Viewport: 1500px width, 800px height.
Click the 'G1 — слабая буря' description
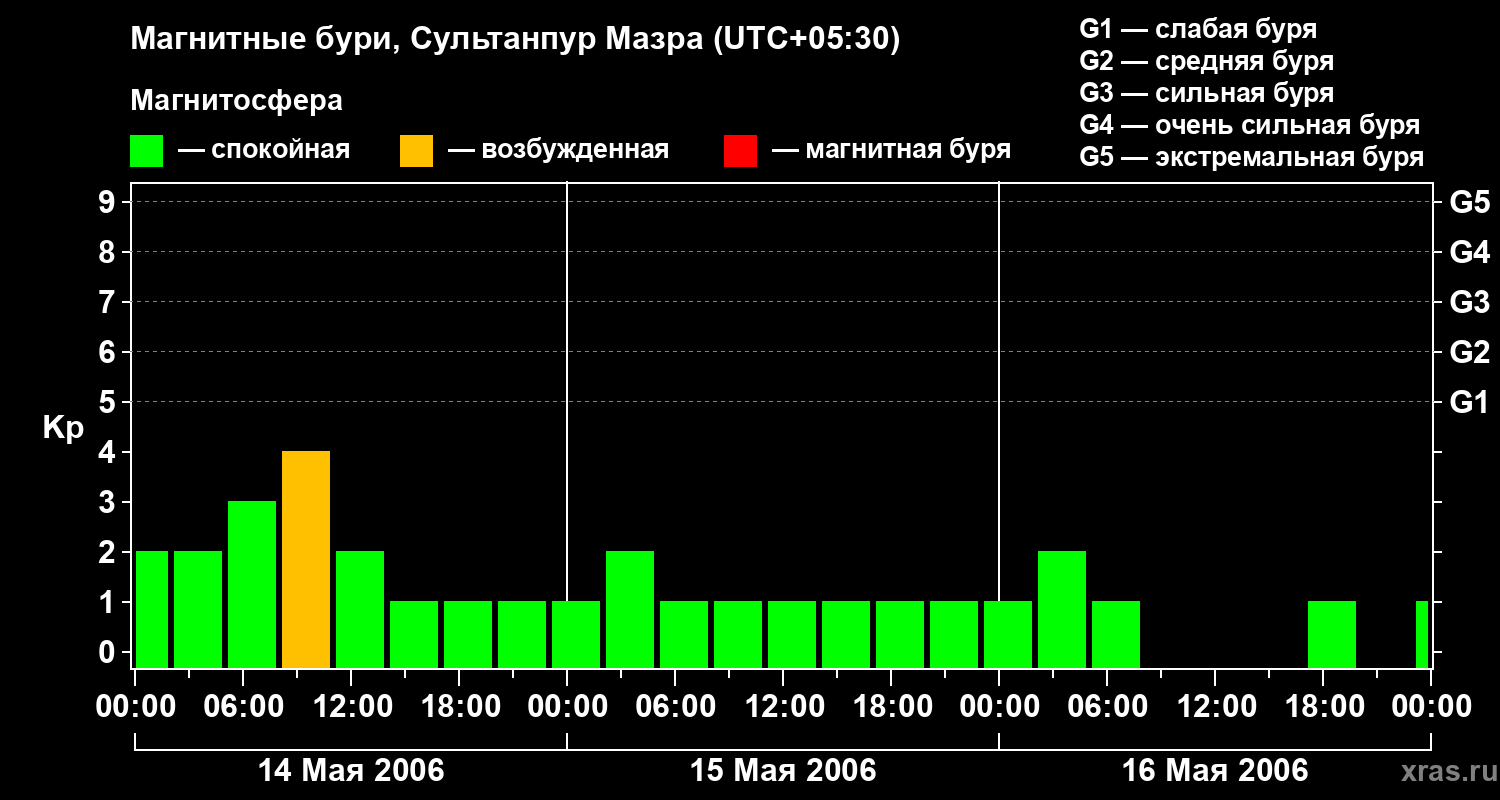point(1198,28)
